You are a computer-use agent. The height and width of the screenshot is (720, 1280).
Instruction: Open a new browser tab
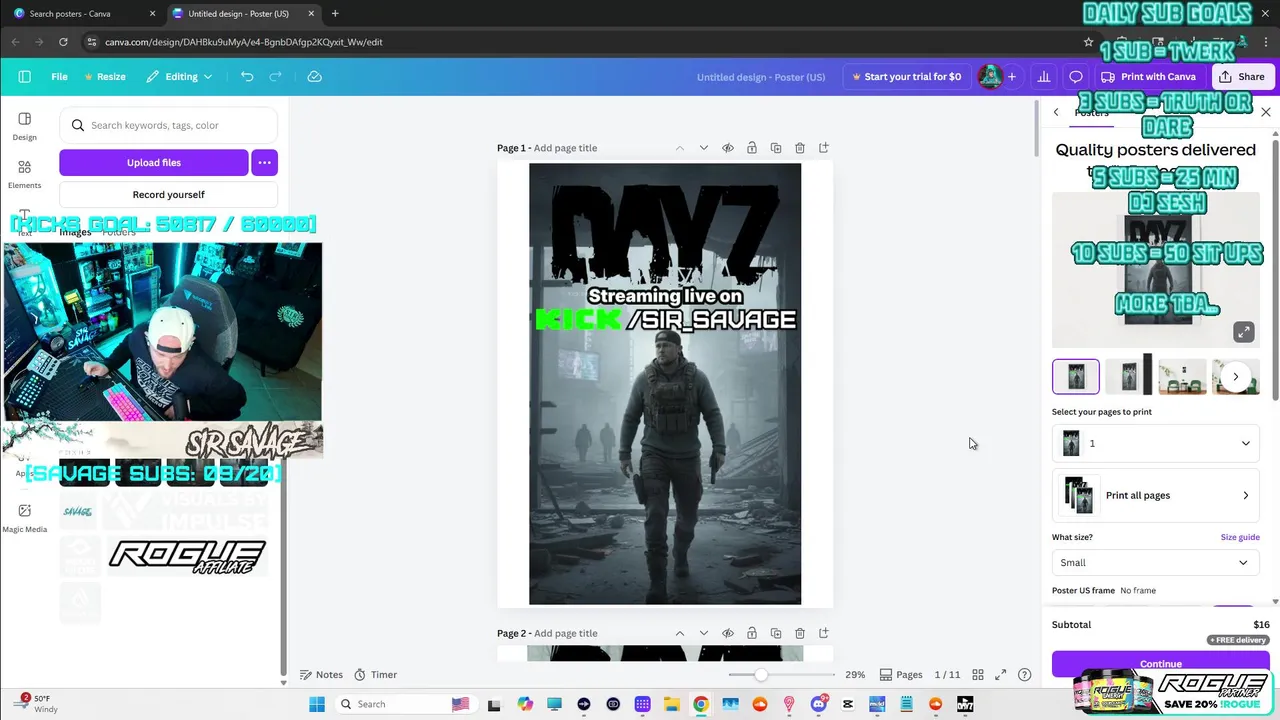coord(335,14)
